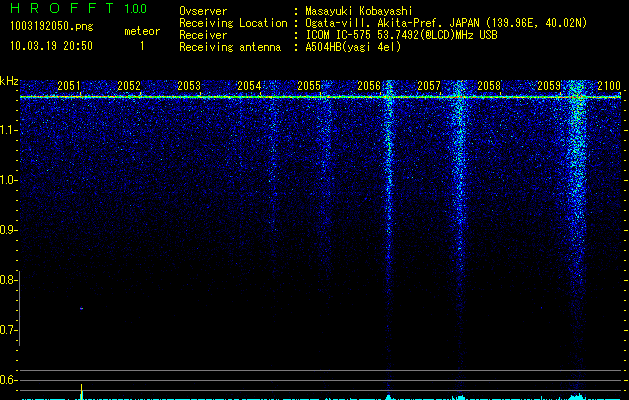Click the Ogata-vill. Akita-Pref. JAPAN location text

pos(446,23)
